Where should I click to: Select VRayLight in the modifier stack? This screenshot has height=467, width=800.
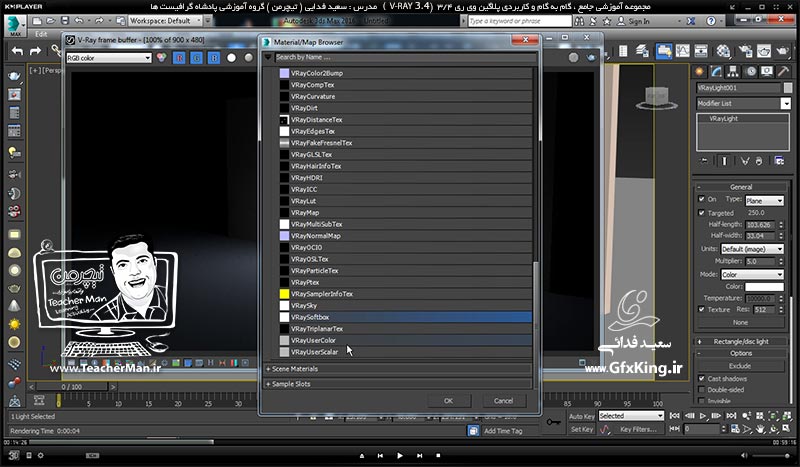[723, 118]
